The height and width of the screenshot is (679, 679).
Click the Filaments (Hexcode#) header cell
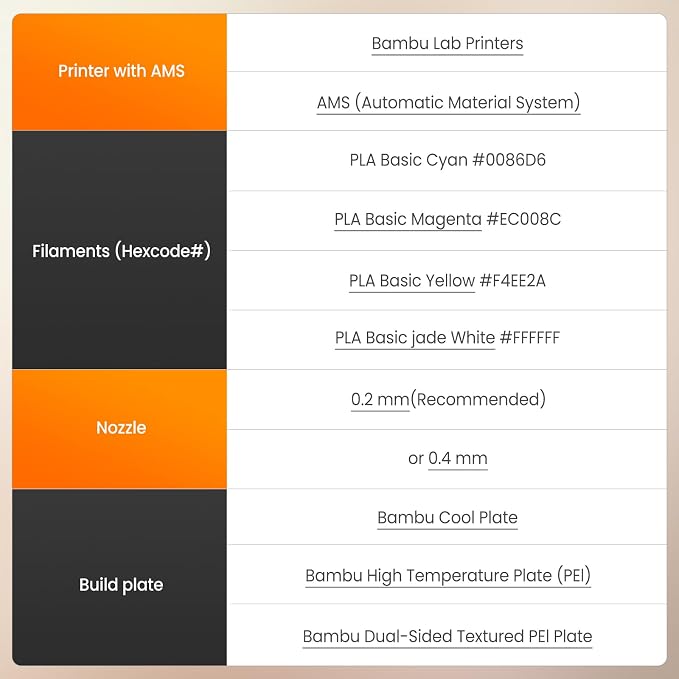click(120, 250)
